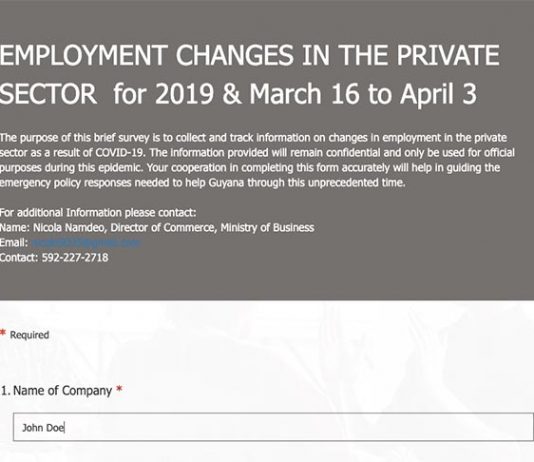Viewport: 534px width, 462px height.
Task: Click the 2019 year in the title
Action: pyautogui.click(x=185, y=94)
